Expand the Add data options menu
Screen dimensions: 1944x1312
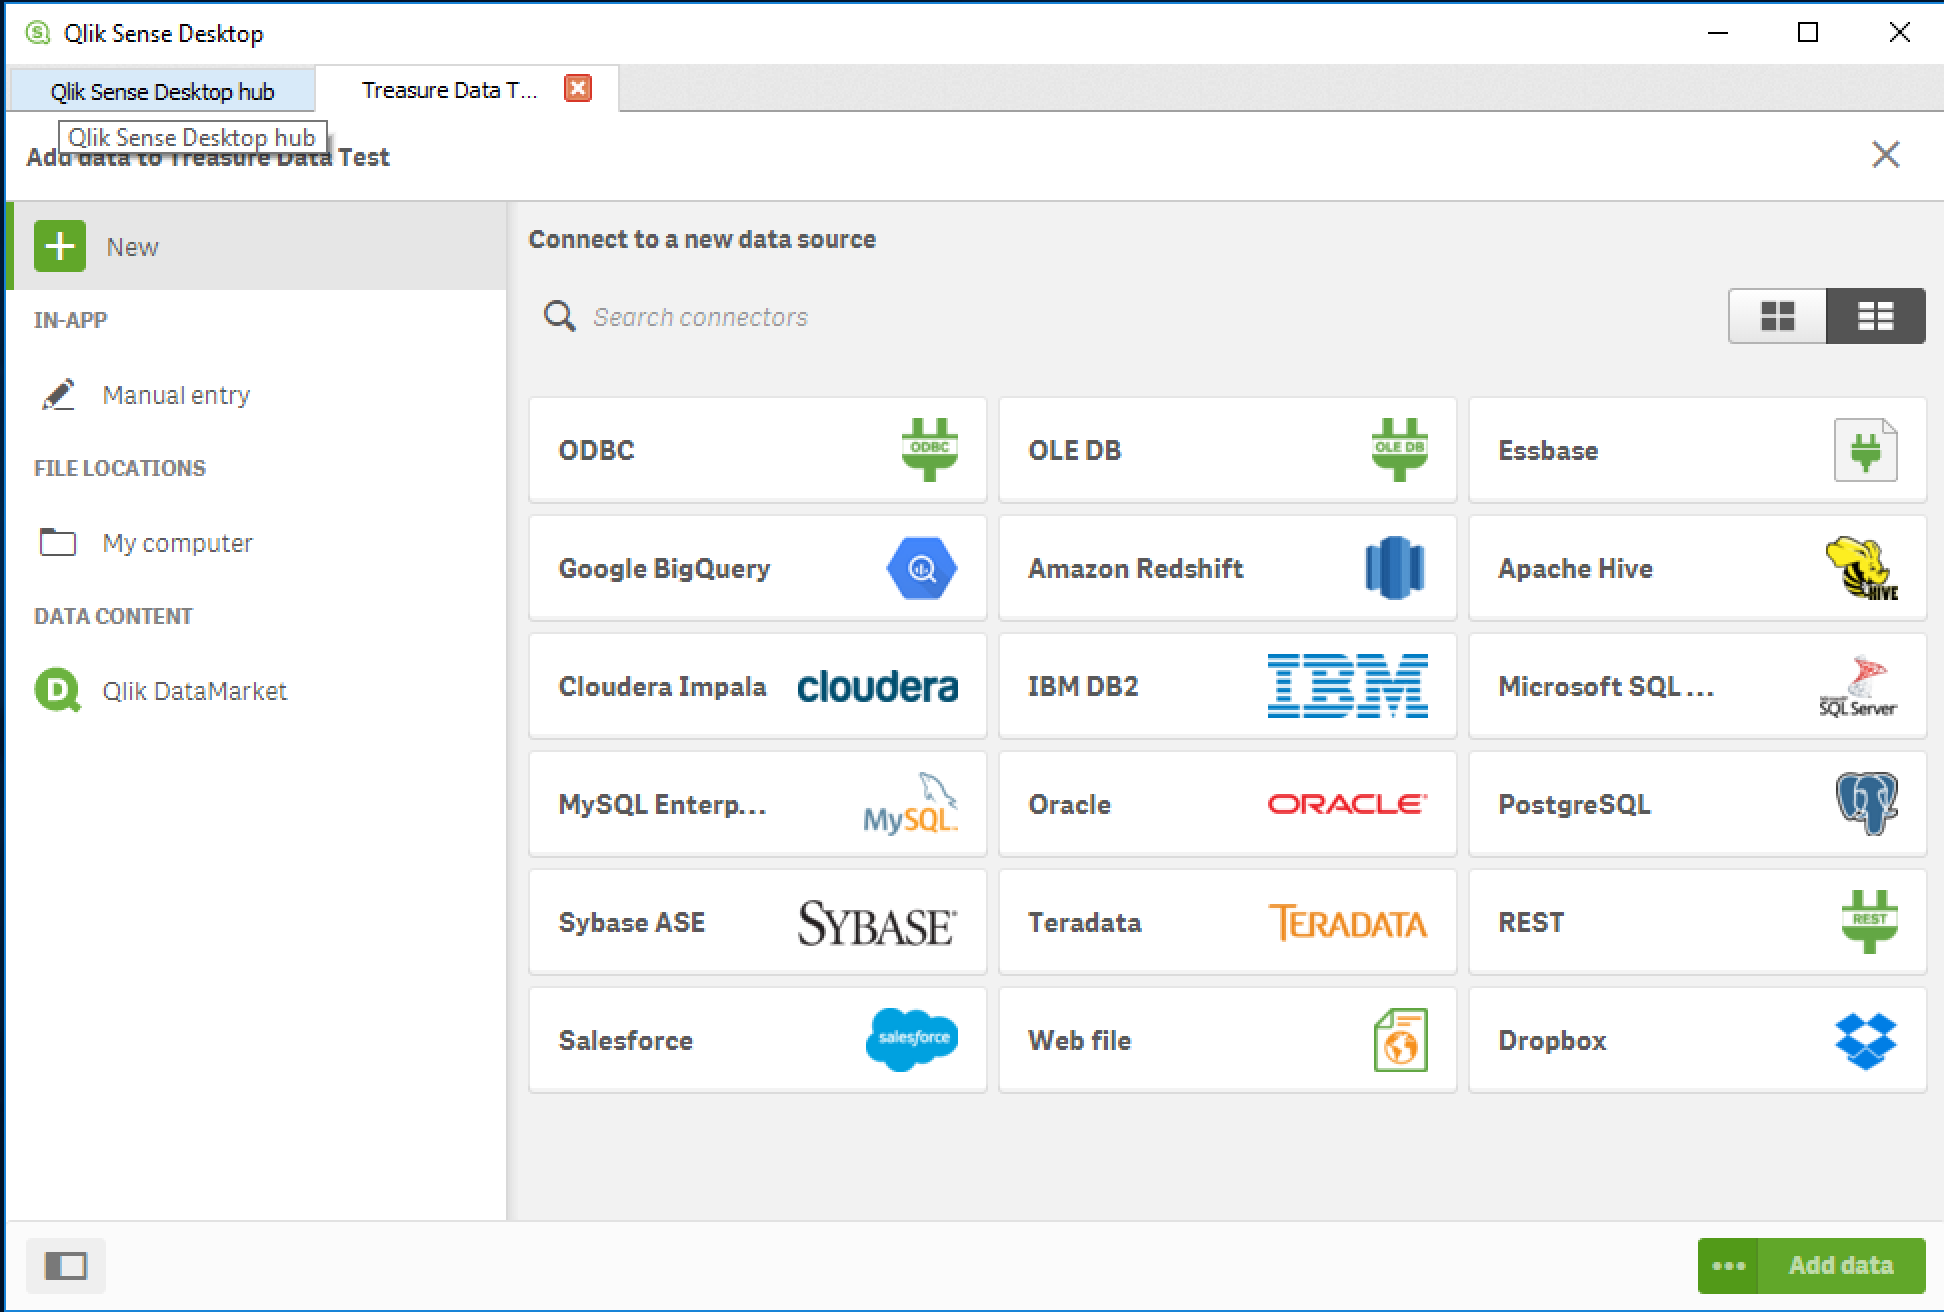[1729, 1264]
